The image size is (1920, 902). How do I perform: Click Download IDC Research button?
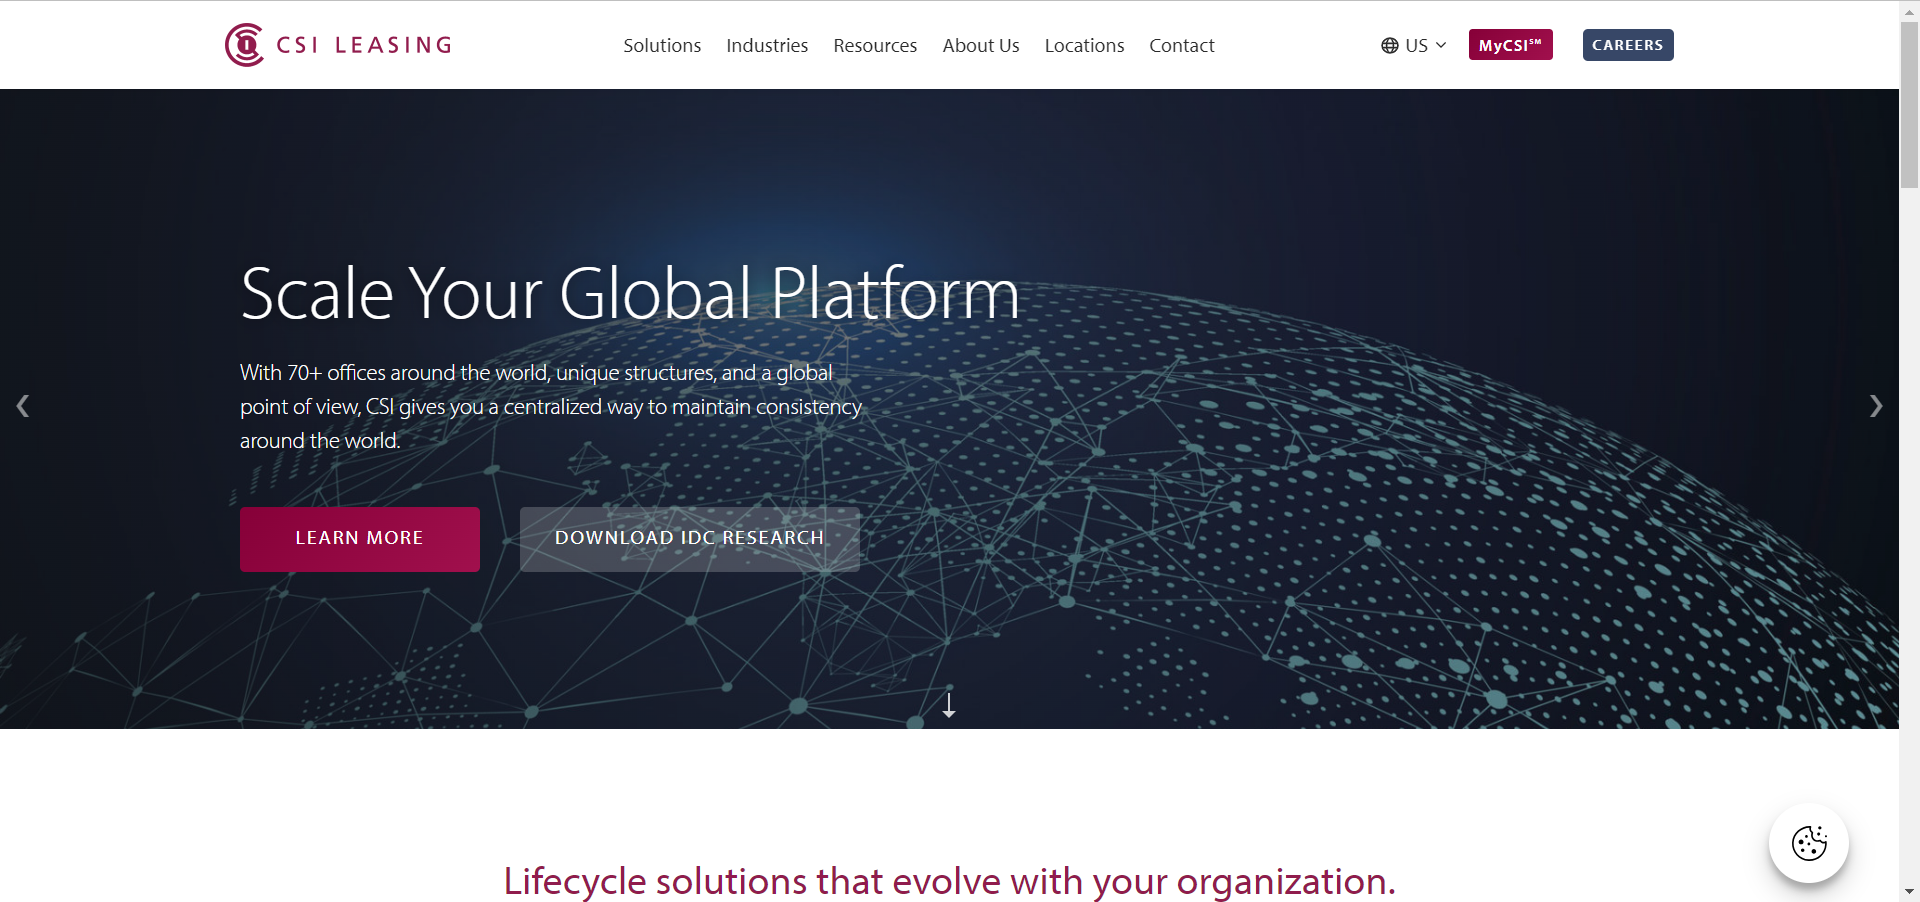[689, 539]
